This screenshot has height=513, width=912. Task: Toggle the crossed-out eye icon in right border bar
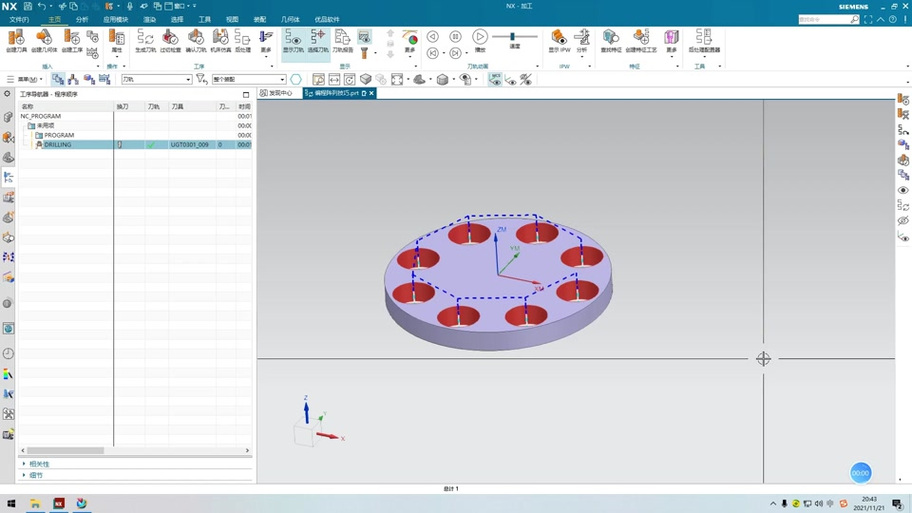point(903,220)
